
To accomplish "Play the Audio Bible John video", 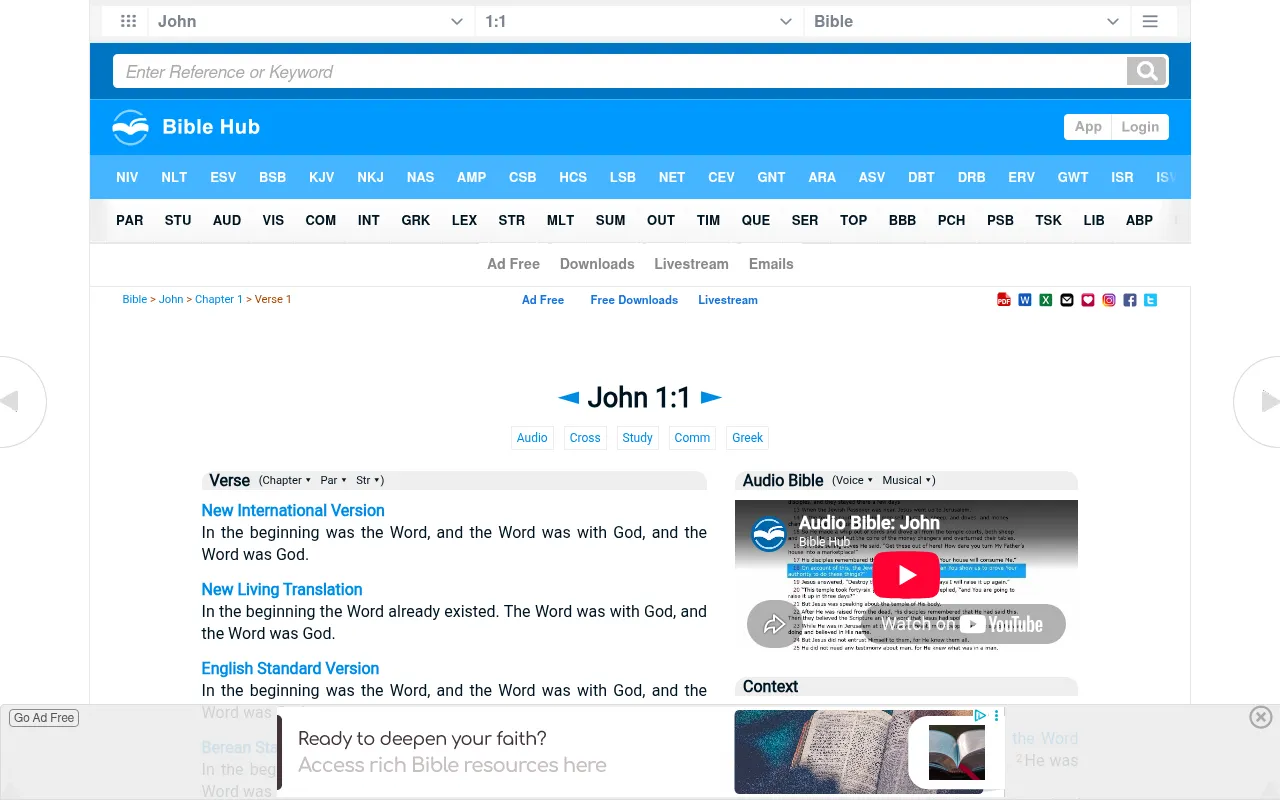I will (x=906, y=575).
